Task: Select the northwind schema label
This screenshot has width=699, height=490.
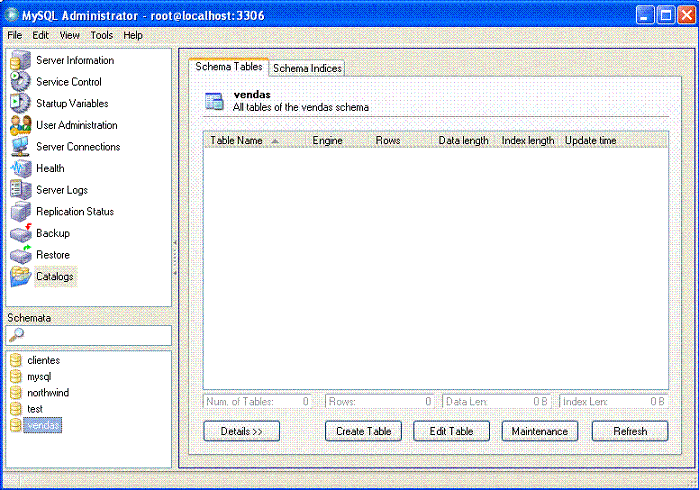Action: 48,392
